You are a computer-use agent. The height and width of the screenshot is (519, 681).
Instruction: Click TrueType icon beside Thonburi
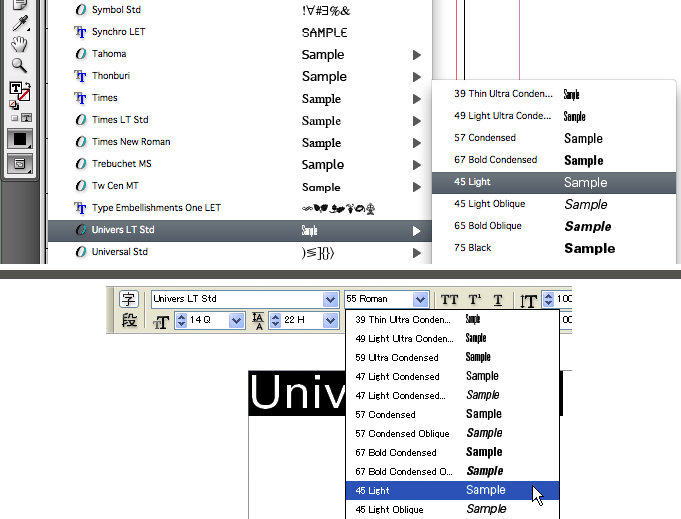pos(80,76)
